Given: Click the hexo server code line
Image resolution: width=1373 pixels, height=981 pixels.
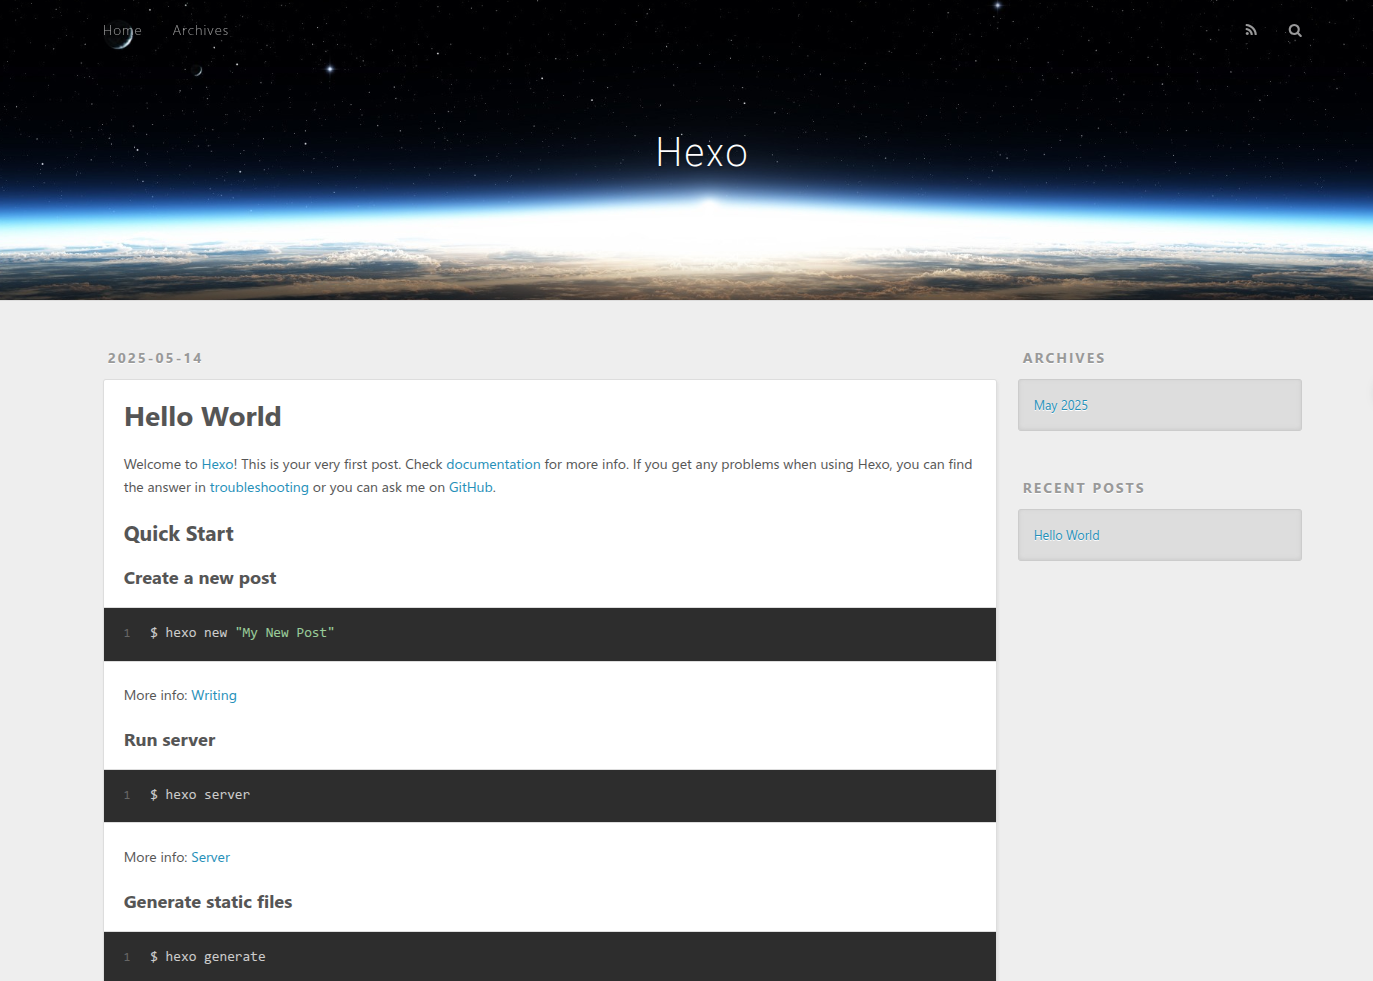Looking at the screenshot, I should [200, 795].
